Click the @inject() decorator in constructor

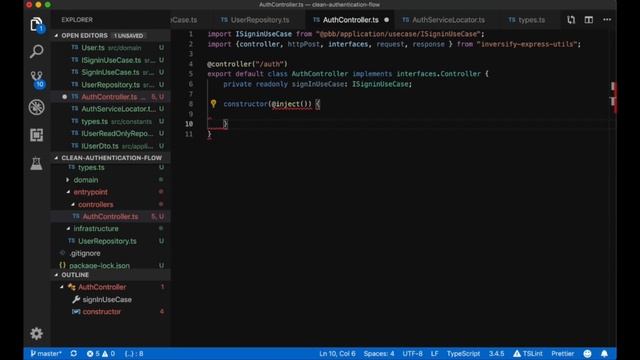click(x=292, y=104)
